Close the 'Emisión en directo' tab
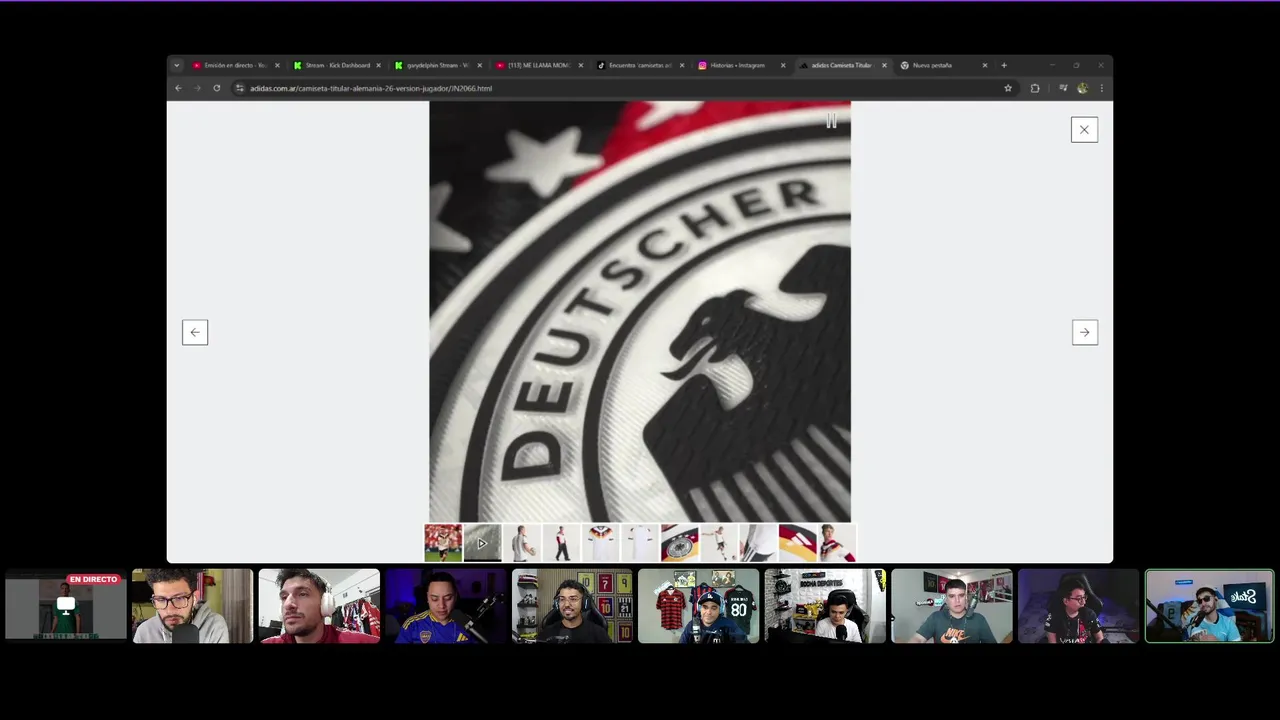 [x=277, y=65]
